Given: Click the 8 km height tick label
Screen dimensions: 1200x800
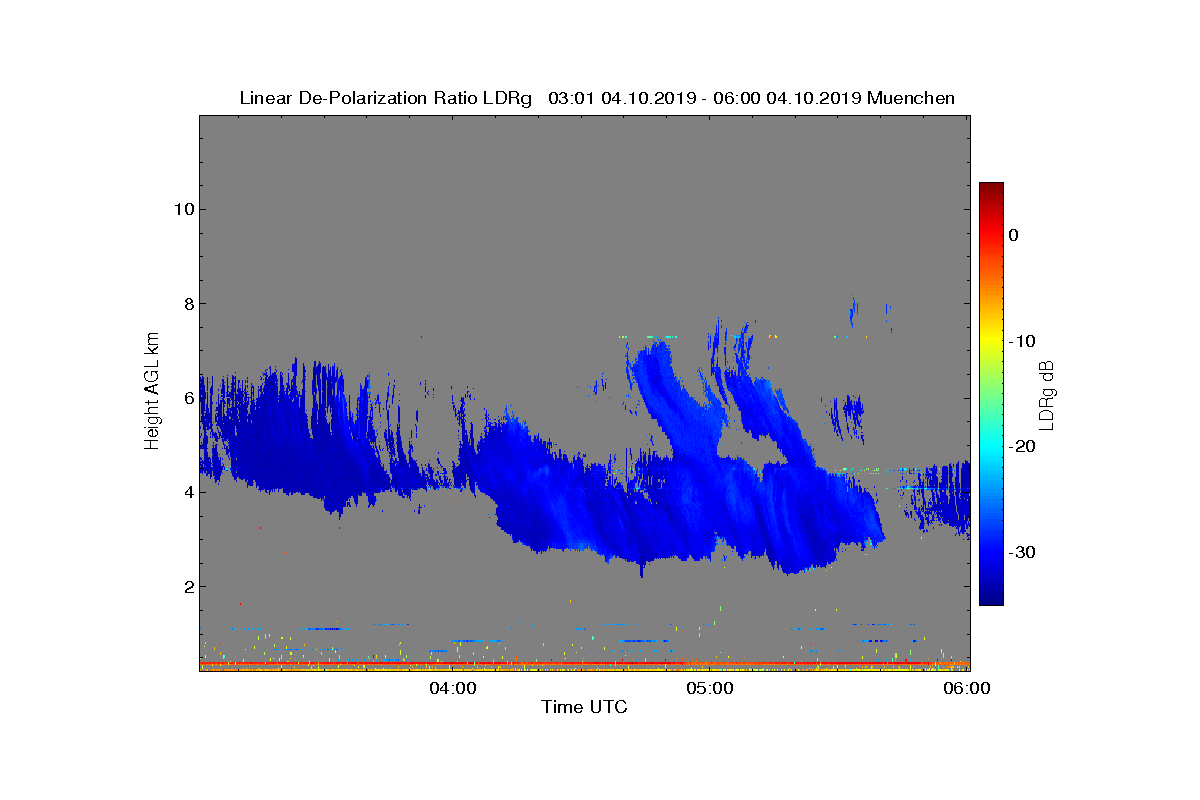Looking at the screenshot, I should 187,303.
